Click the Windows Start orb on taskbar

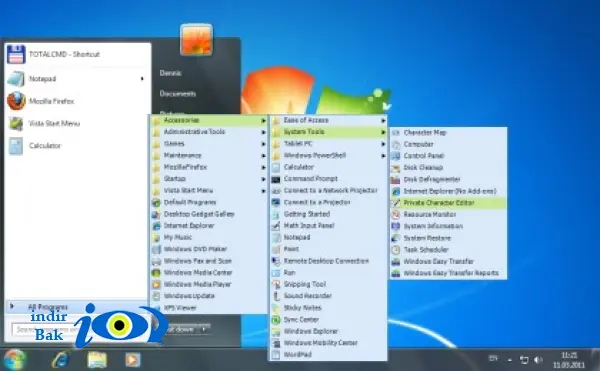[x=14, y=360]
